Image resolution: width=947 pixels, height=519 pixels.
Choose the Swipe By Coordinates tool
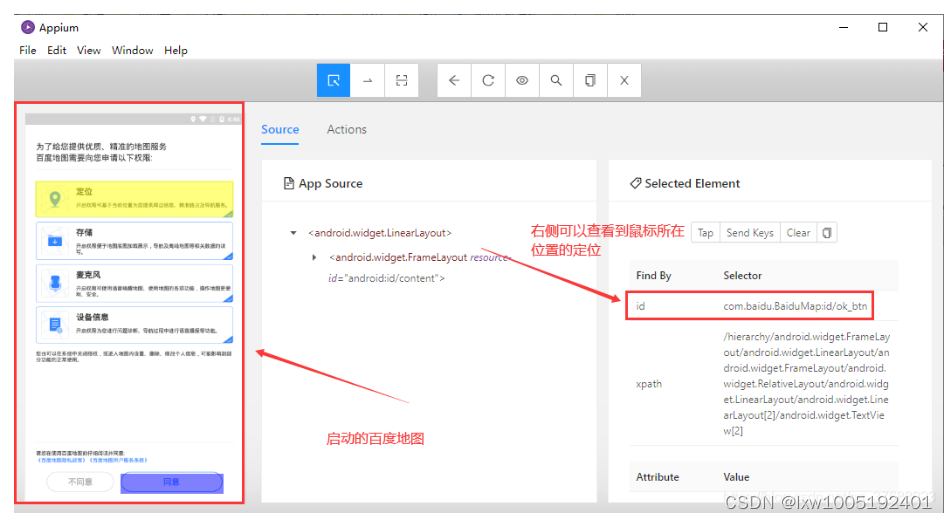(367, 80)
